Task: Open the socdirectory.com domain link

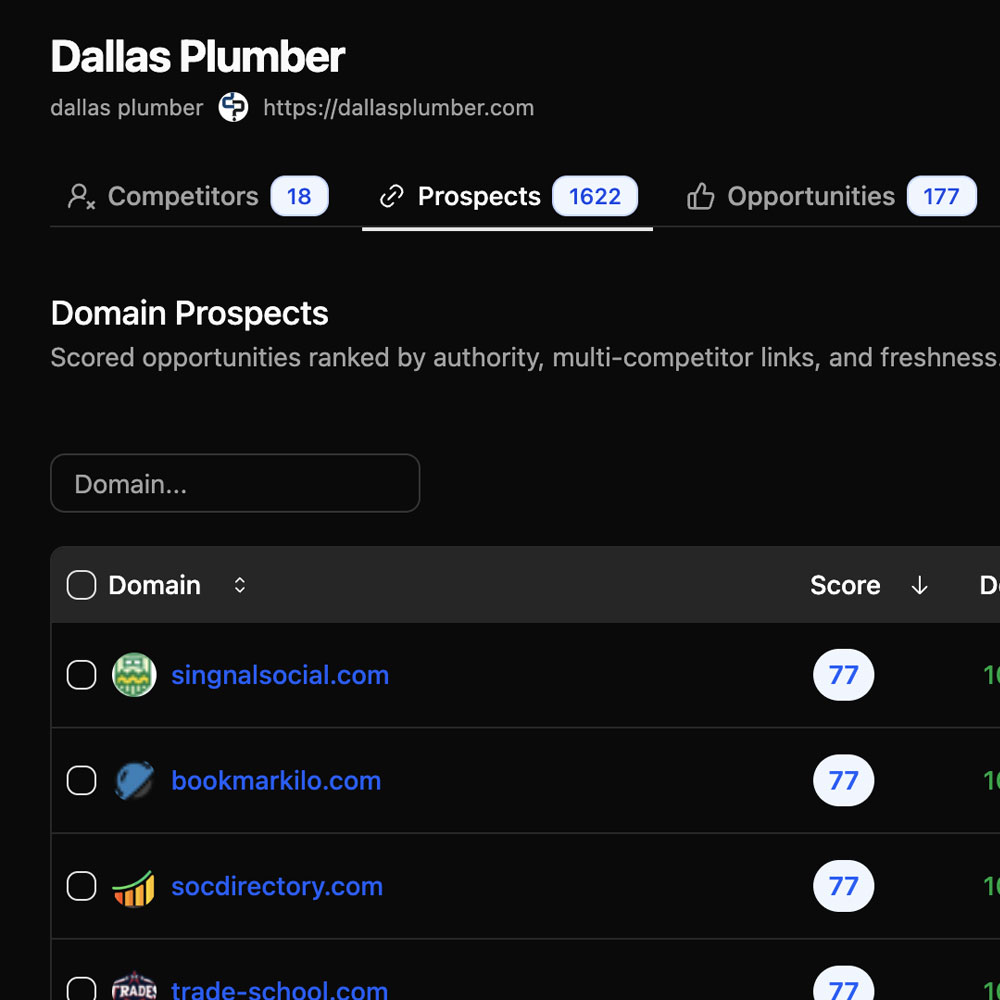Action: point(277,887)
